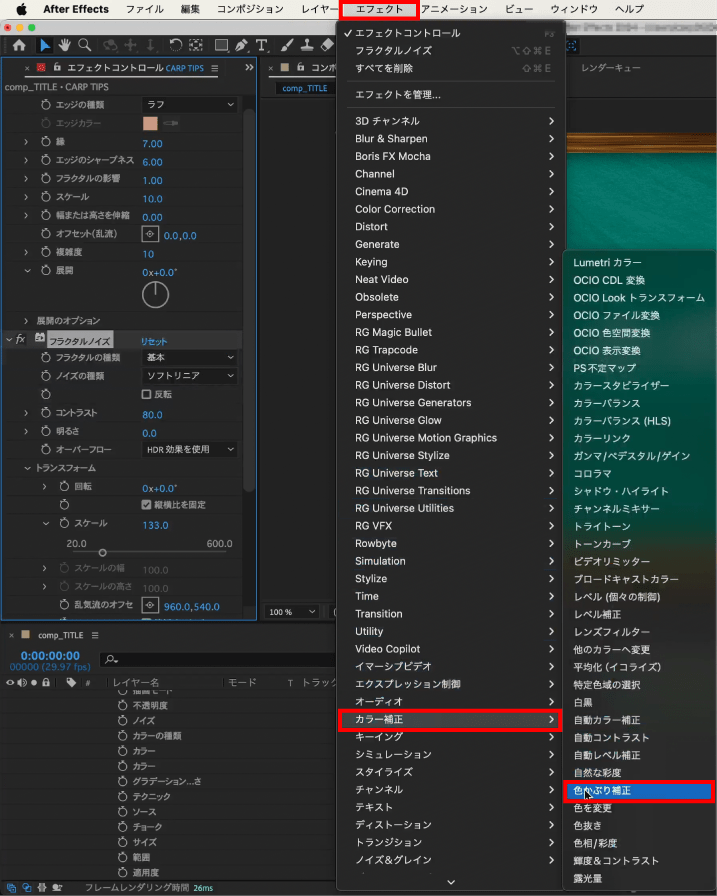Select the Type text tool
717x896 pixels.
pos(262,46)
